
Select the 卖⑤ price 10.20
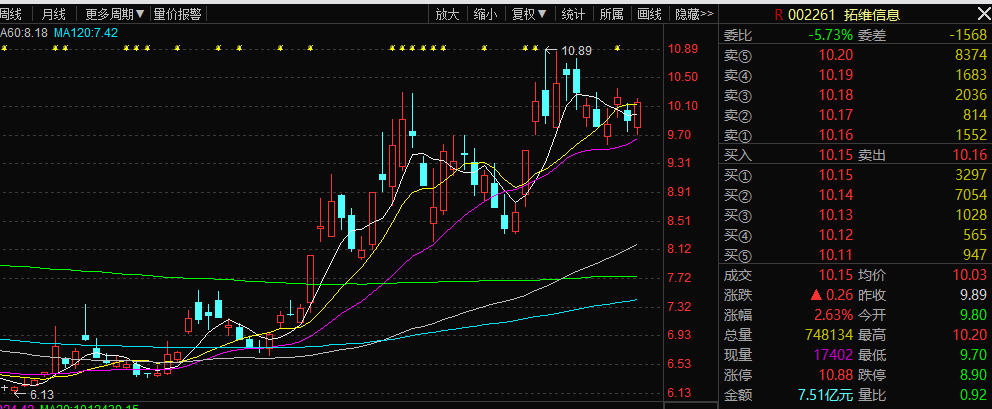pyautogui.click(x=836, y=56)
